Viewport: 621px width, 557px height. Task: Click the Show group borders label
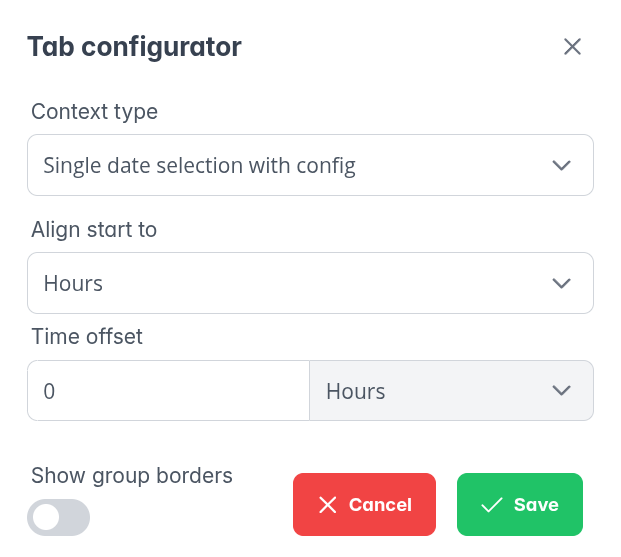pyautogui.click(x=132, y=475)
